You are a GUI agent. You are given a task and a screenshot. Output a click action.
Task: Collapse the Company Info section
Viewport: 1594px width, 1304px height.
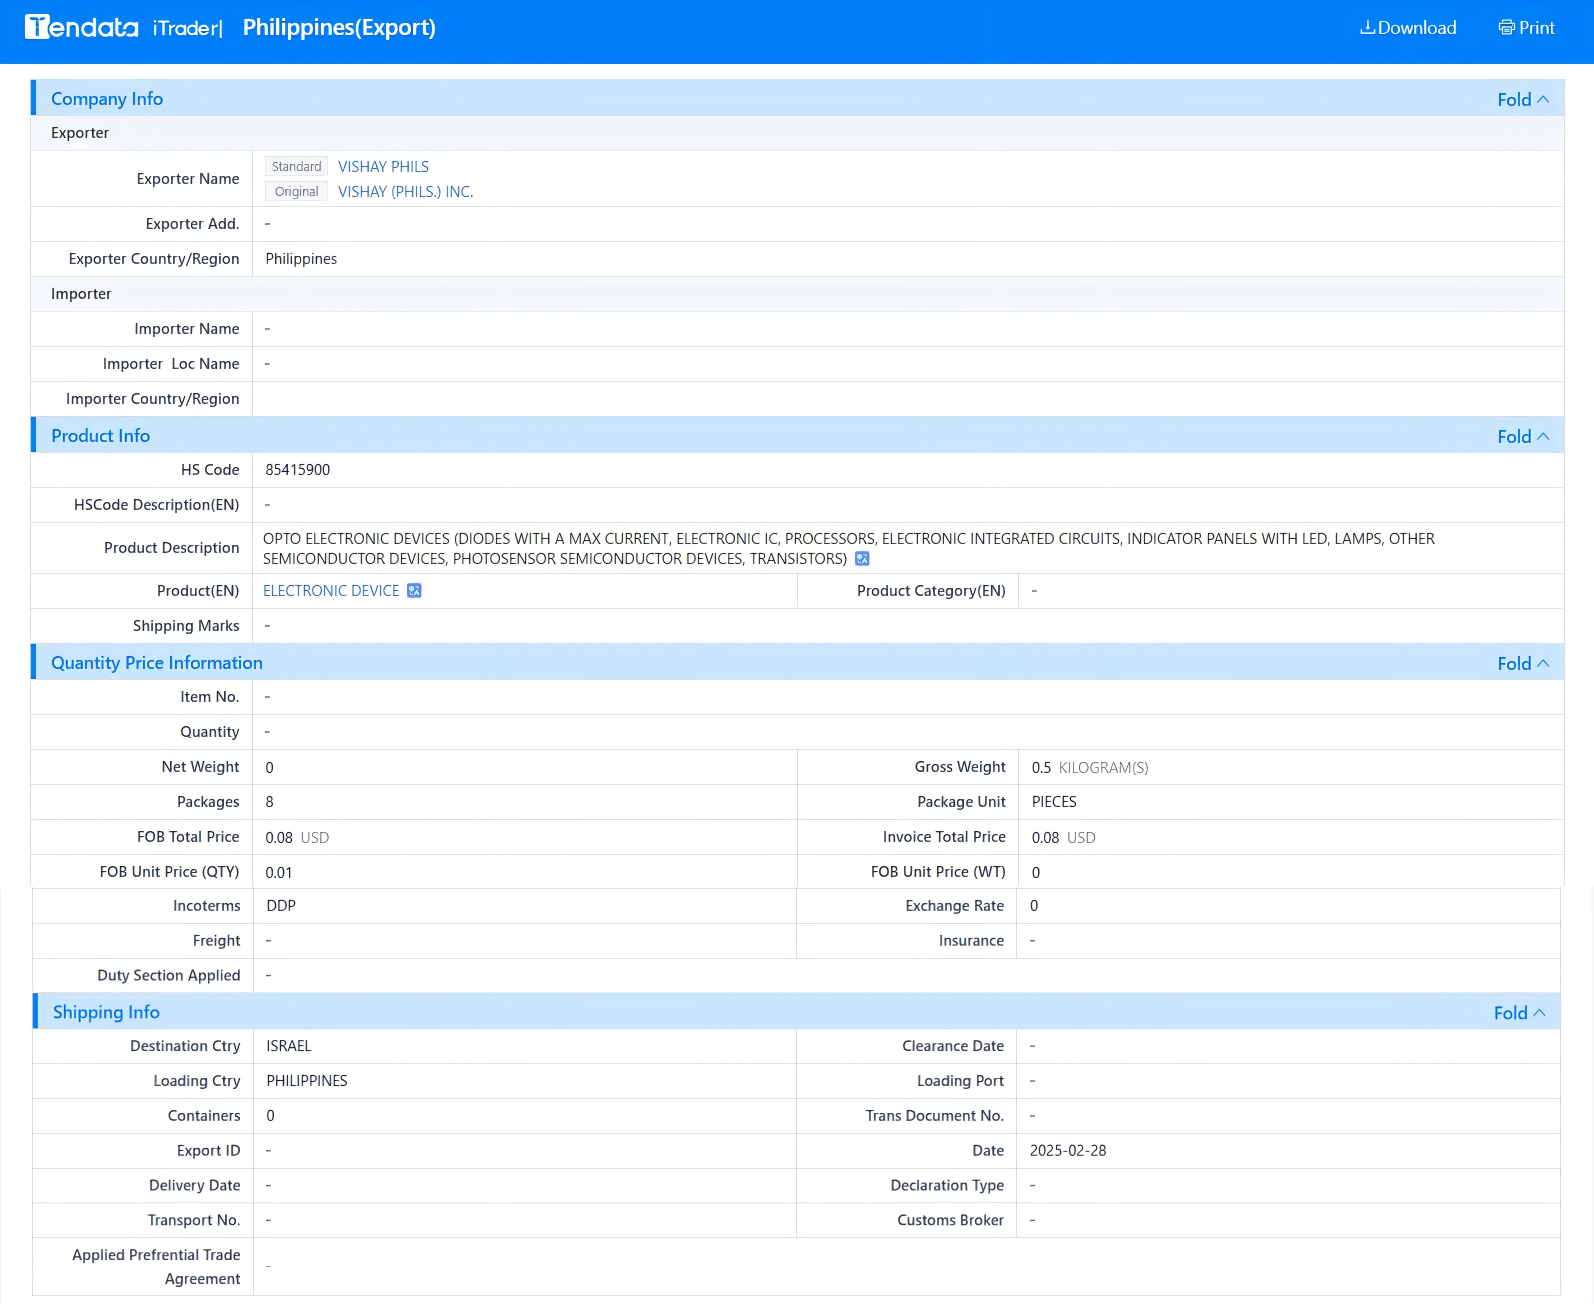1523,99
